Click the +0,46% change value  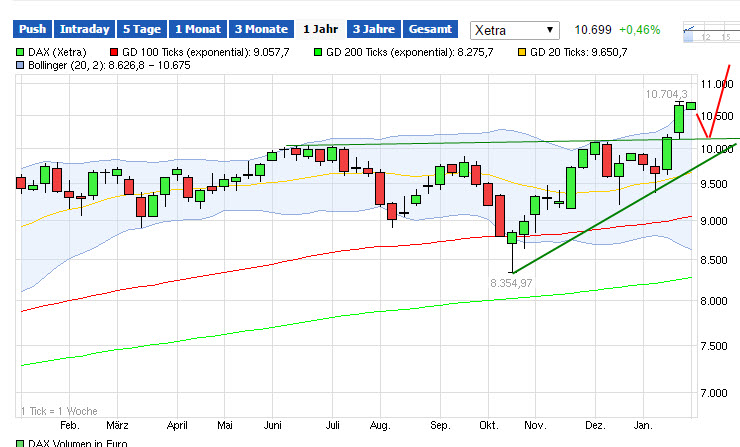639,30
